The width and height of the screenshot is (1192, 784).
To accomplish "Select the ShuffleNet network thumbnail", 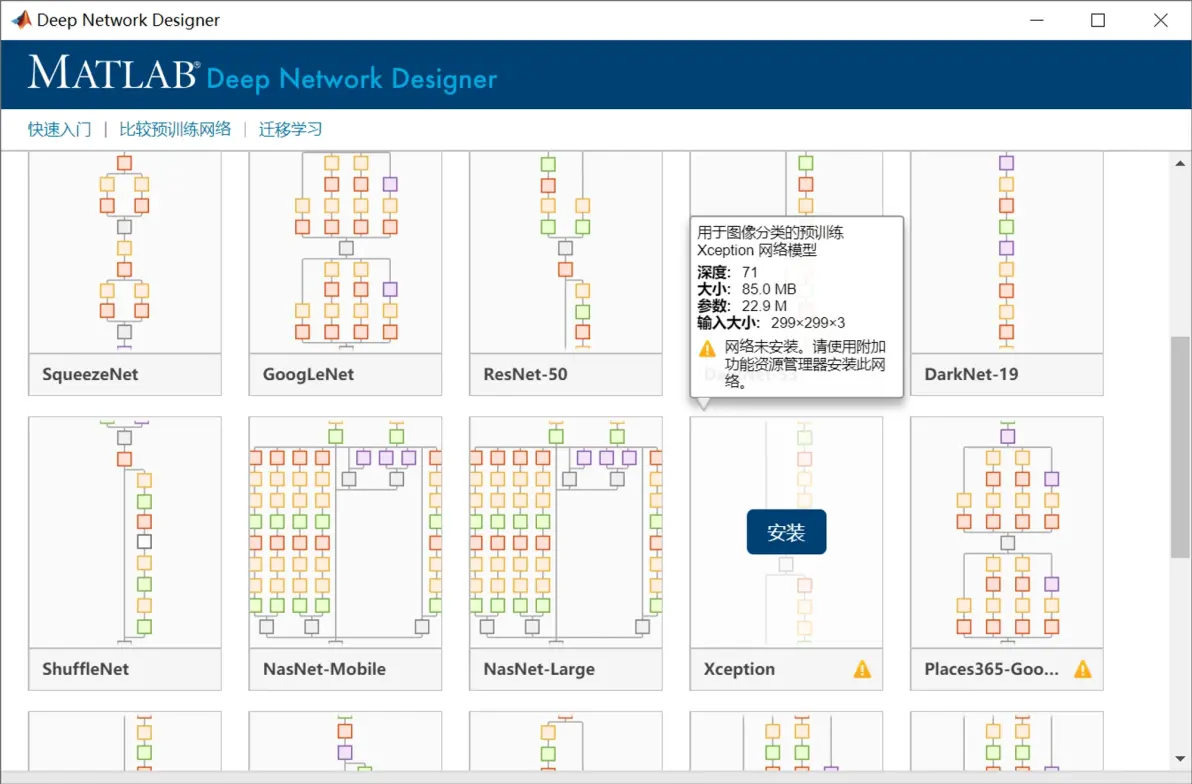I will point(125,532).
